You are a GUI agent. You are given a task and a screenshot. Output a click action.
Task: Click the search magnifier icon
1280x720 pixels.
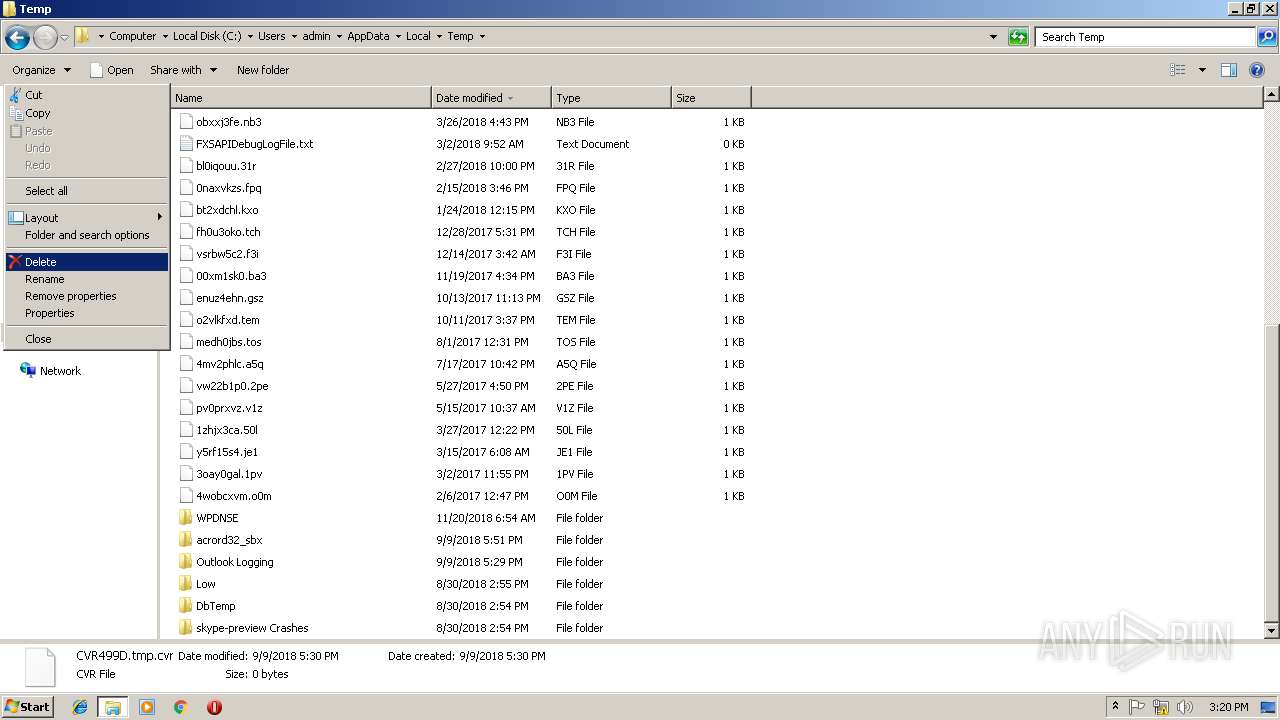point(1266,37)
